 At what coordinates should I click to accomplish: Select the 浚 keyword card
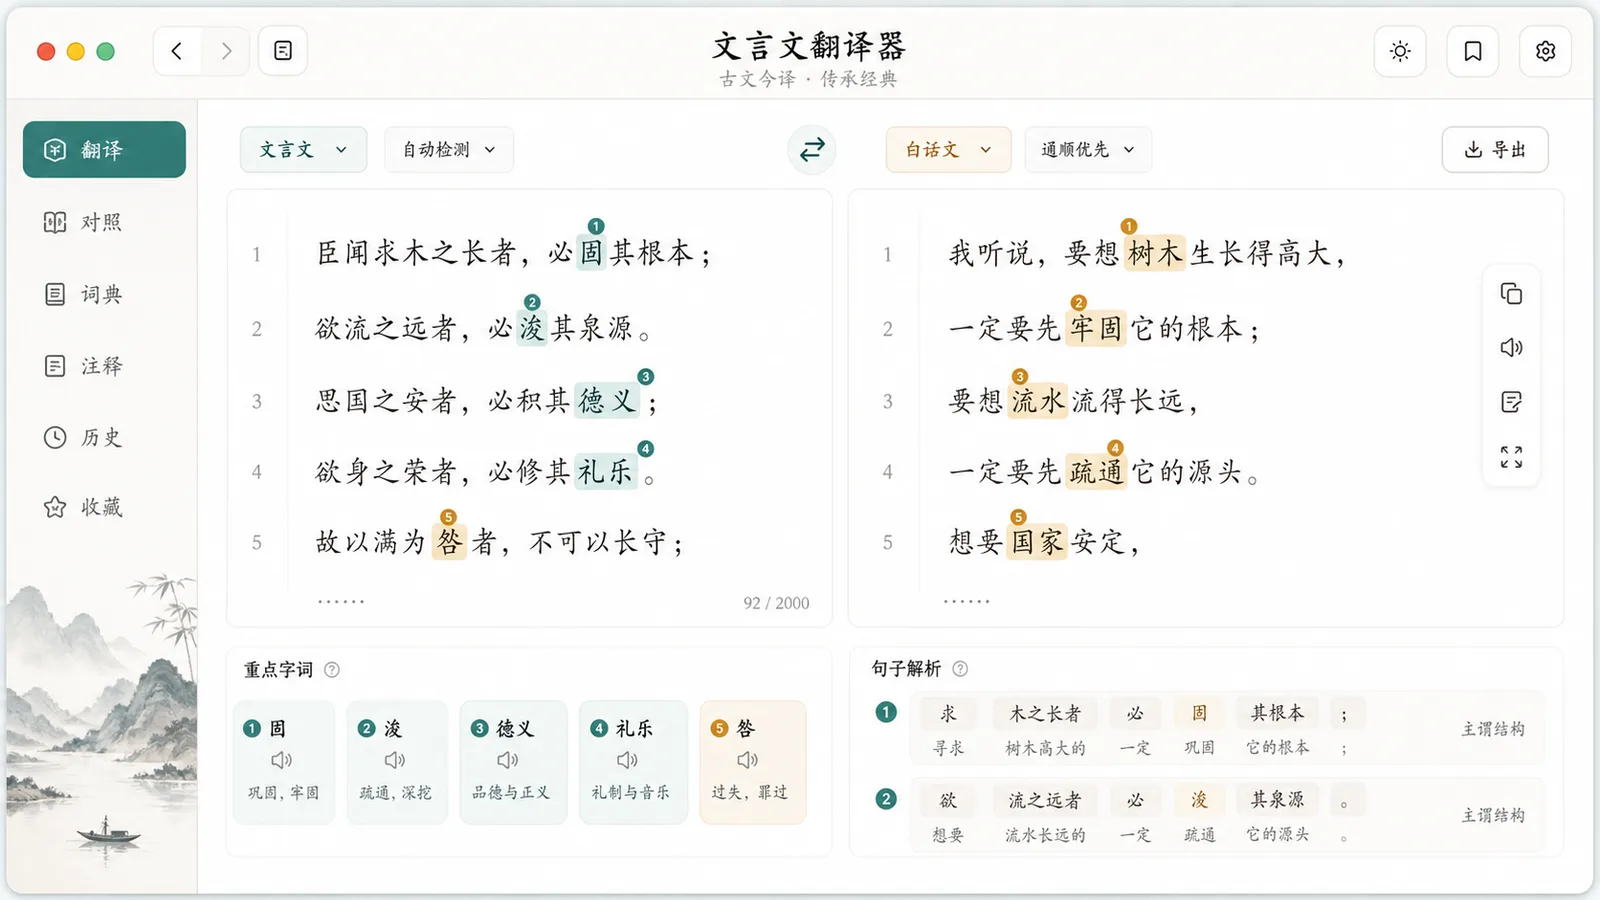[x=397, y=762]
